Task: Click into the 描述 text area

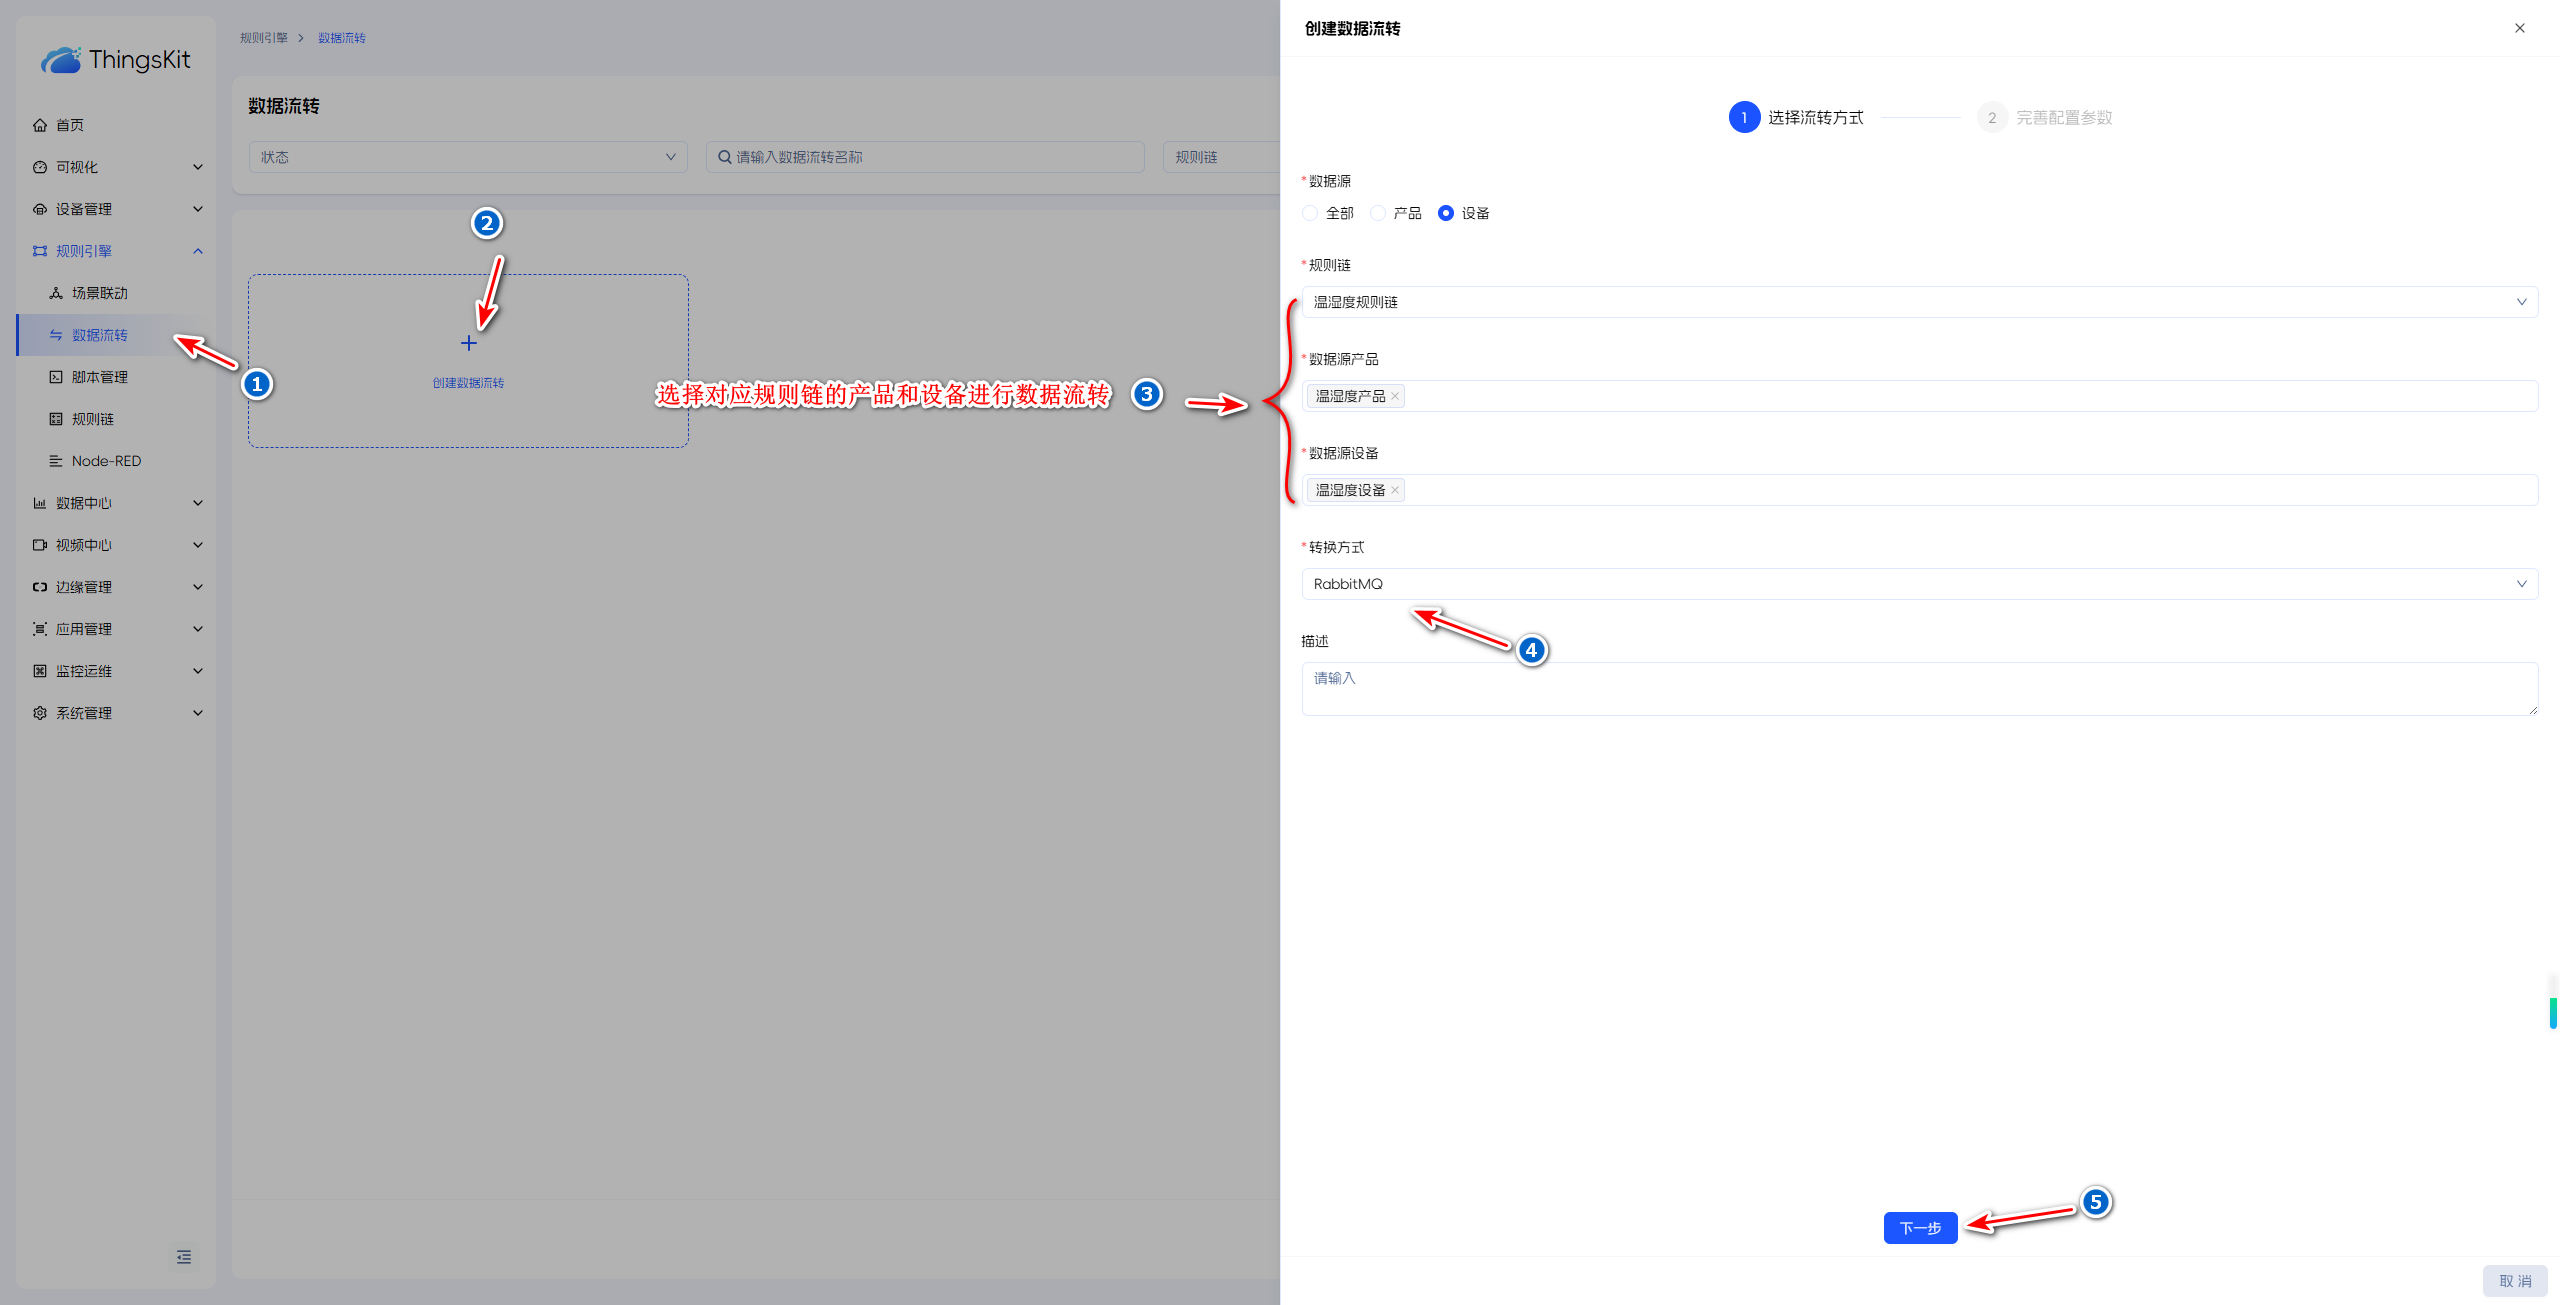Action: point(1918,689)
